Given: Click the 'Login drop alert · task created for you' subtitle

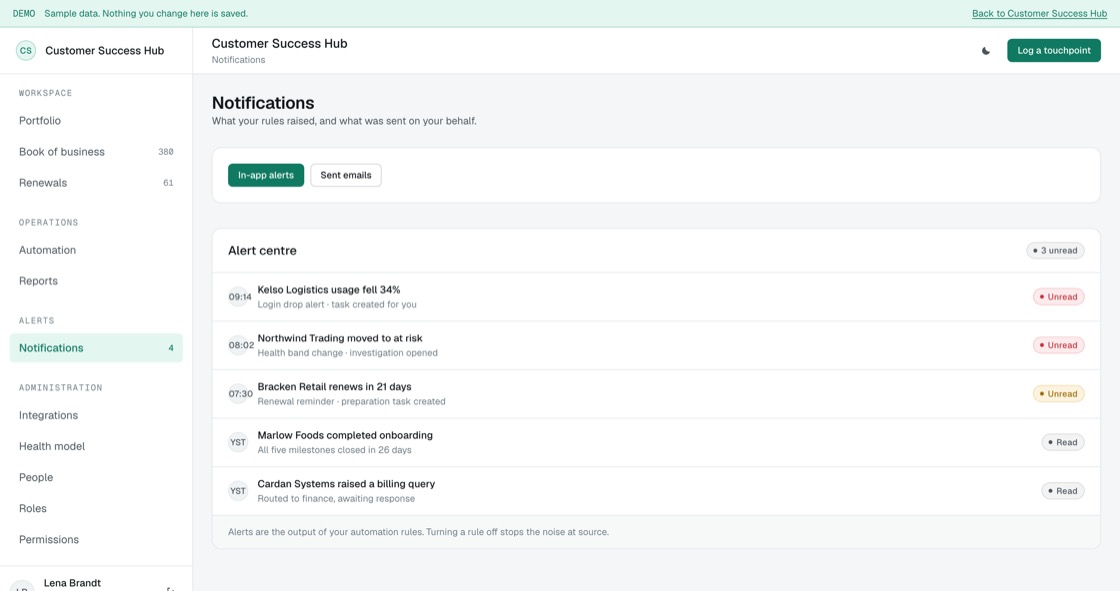Looking at the screenshot, I should pyautogui.click(x=337, y=304).
